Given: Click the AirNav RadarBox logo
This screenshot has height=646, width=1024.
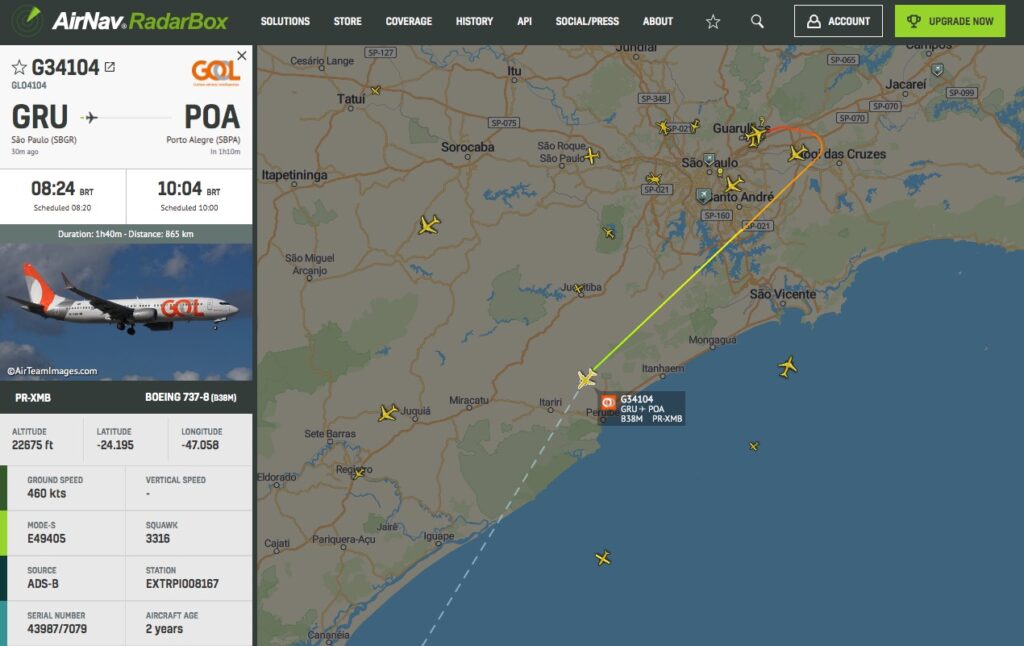Looking at the screenshot, I should 121,21.
